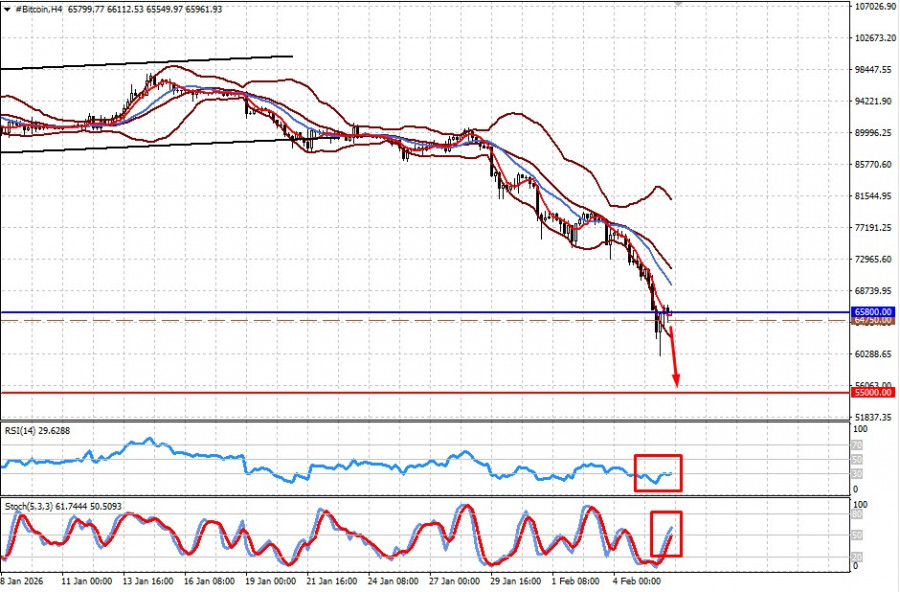Click the RSI level 70 label
This screenshot has width=900, height=592.
pyautogui.click(x=856, y=444)
